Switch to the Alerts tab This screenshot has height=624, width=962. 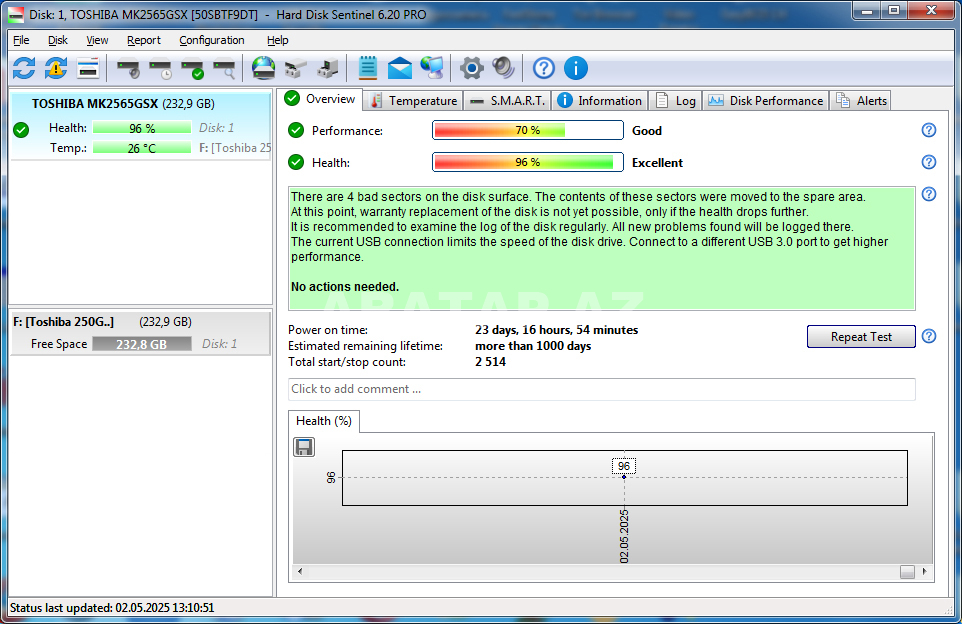(861, 101)
